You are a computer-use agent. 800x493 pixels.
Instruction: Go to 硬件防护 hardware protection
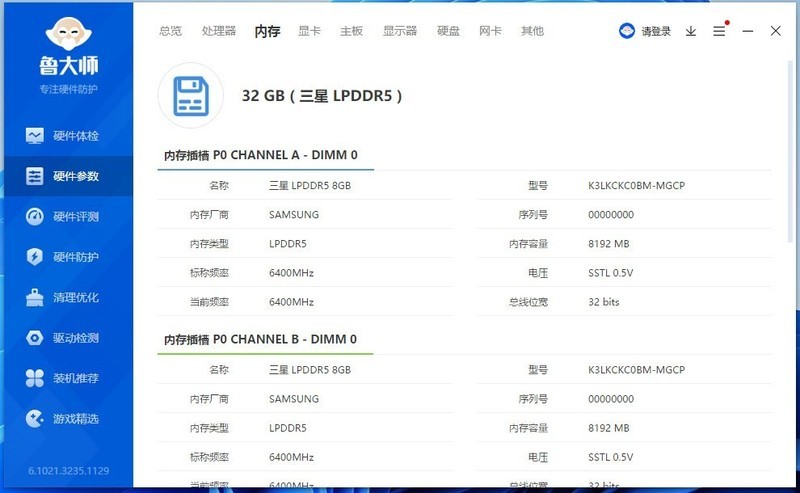pyautogui.click(x=66, y=257)
